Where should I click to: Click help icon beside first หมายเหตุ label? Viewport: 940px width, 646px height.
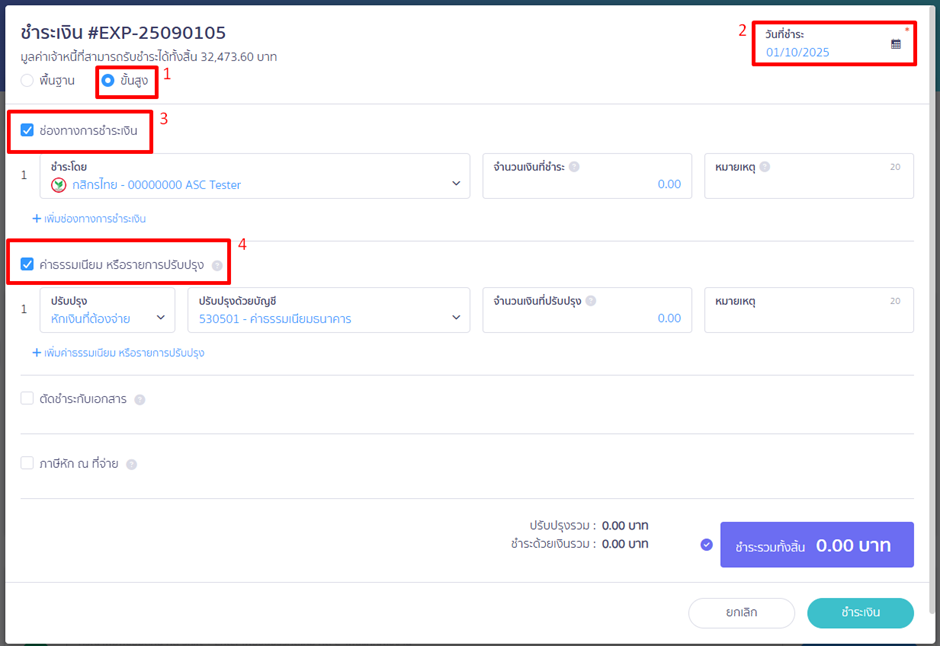pyautogui.click(x=765, y=168)
